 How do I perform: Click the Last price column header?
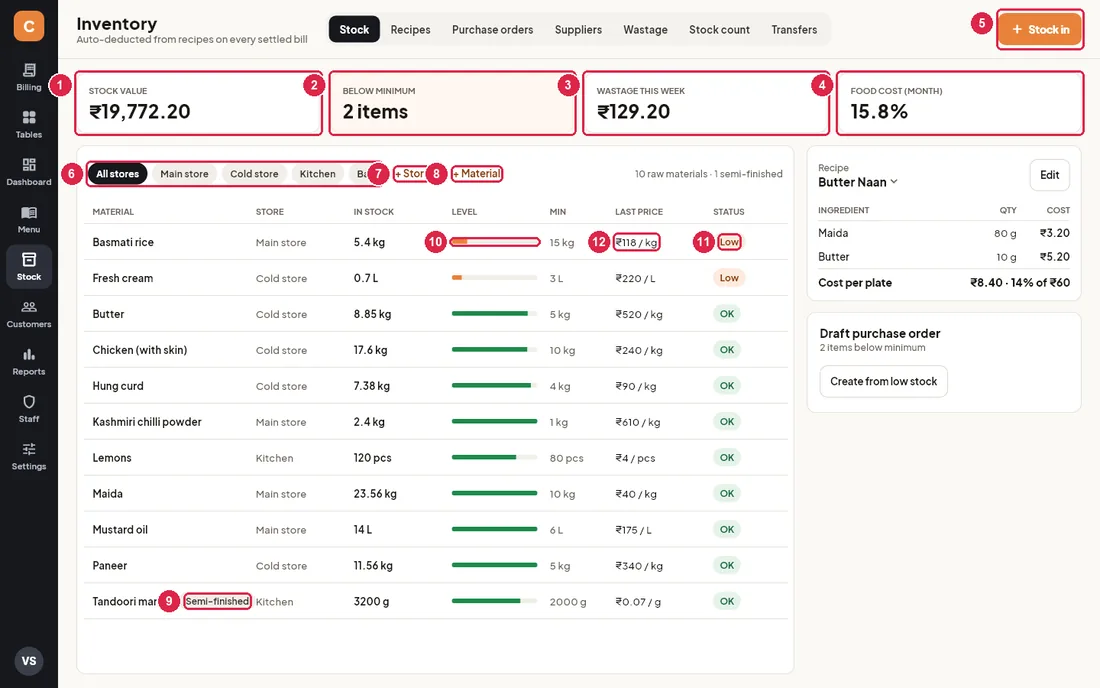pos(638,212)
